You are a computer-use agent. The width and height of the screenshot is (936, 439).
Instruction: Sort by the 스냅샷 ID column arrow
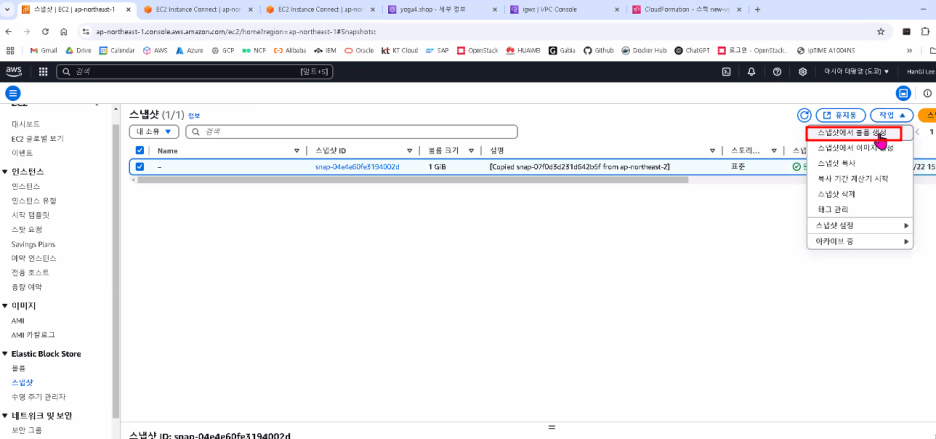pyautogui.click(x=410, y=151)
